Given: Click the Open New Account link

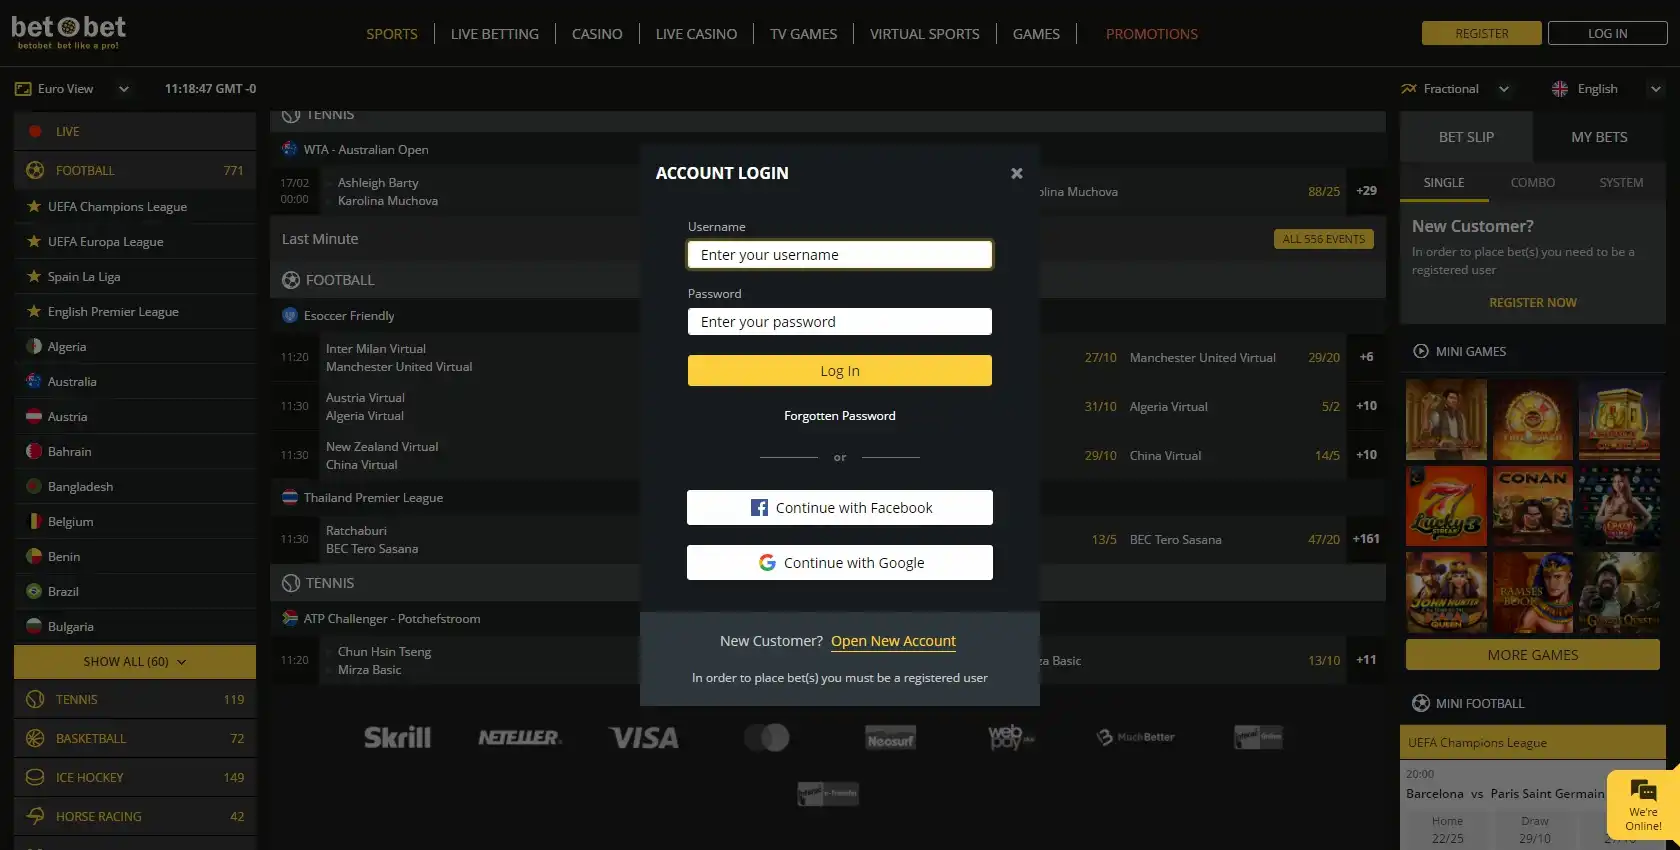Looking at the screenshot, I should (893, 641).
